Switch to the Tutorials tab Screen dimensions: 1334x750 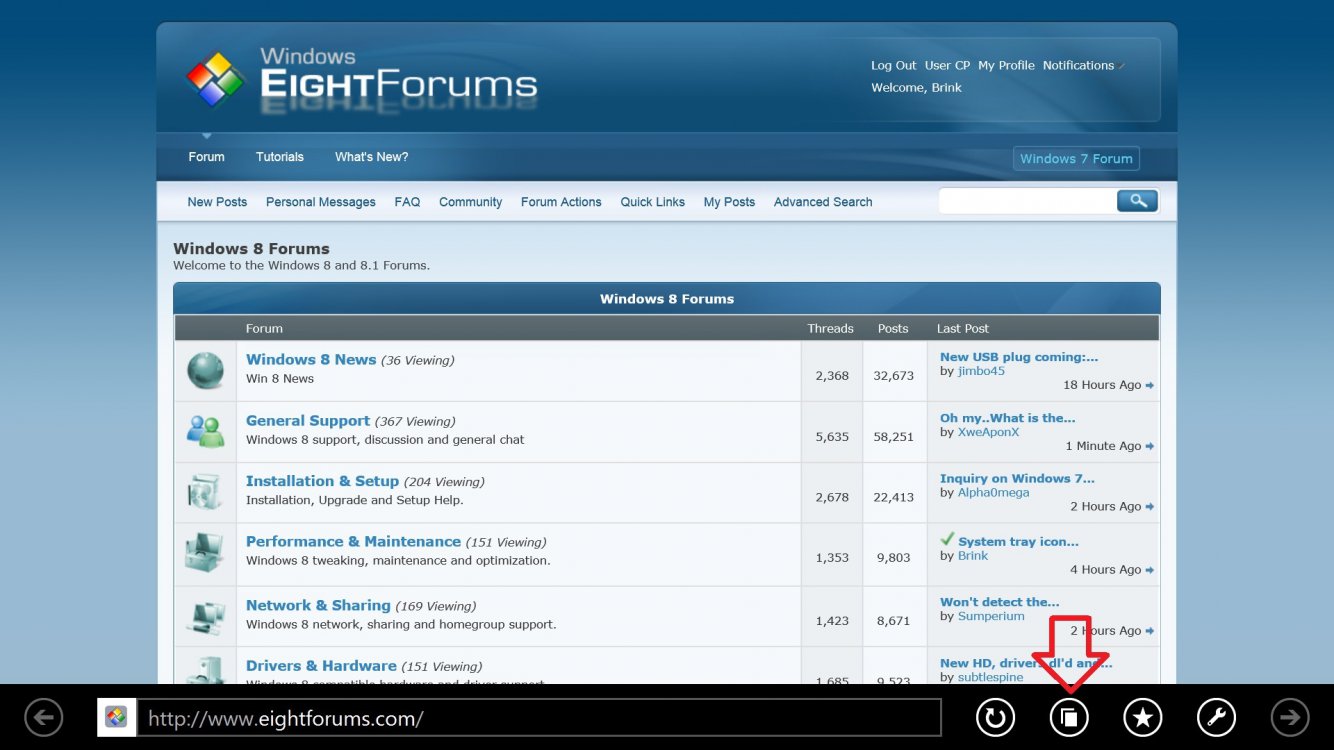(x=280, y=157)
